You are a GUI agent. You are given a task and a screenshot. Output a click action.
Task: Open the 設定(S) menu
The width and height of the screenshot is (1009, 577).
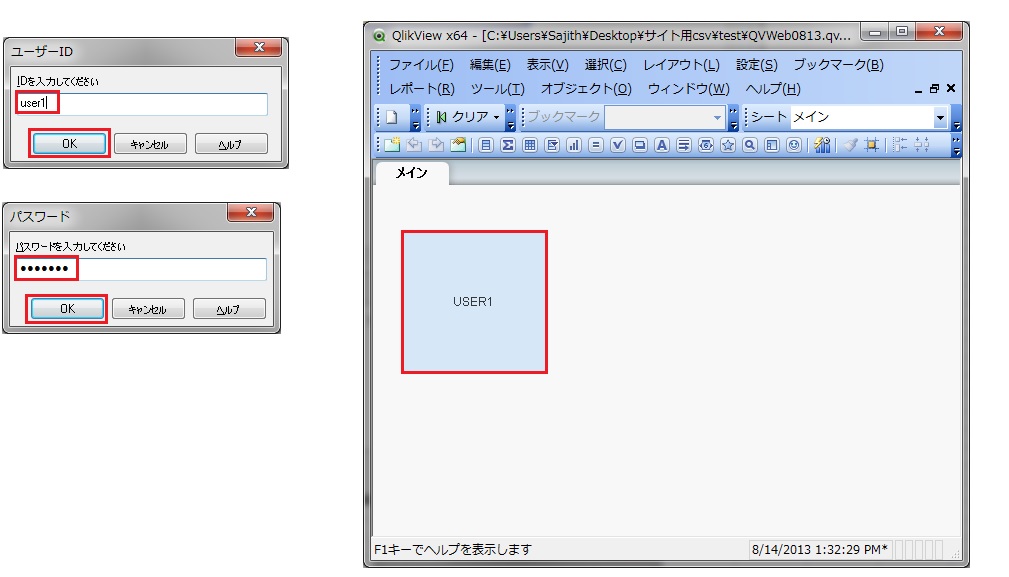click(x=757, y=65)
